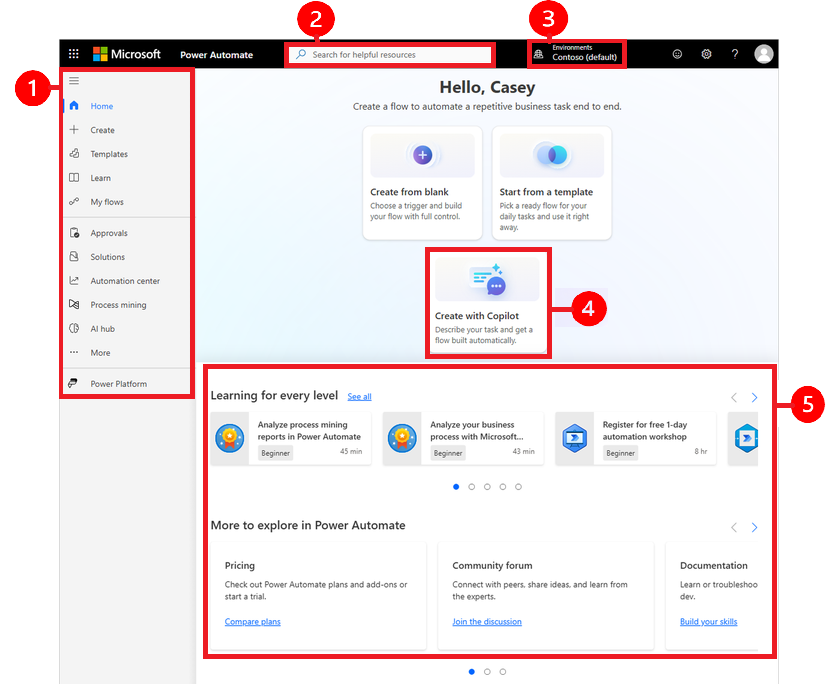Image resolution: width=828 pixels, height=684 pixels.
Task: Go to next More to explore page
Action: click(754, 527)
